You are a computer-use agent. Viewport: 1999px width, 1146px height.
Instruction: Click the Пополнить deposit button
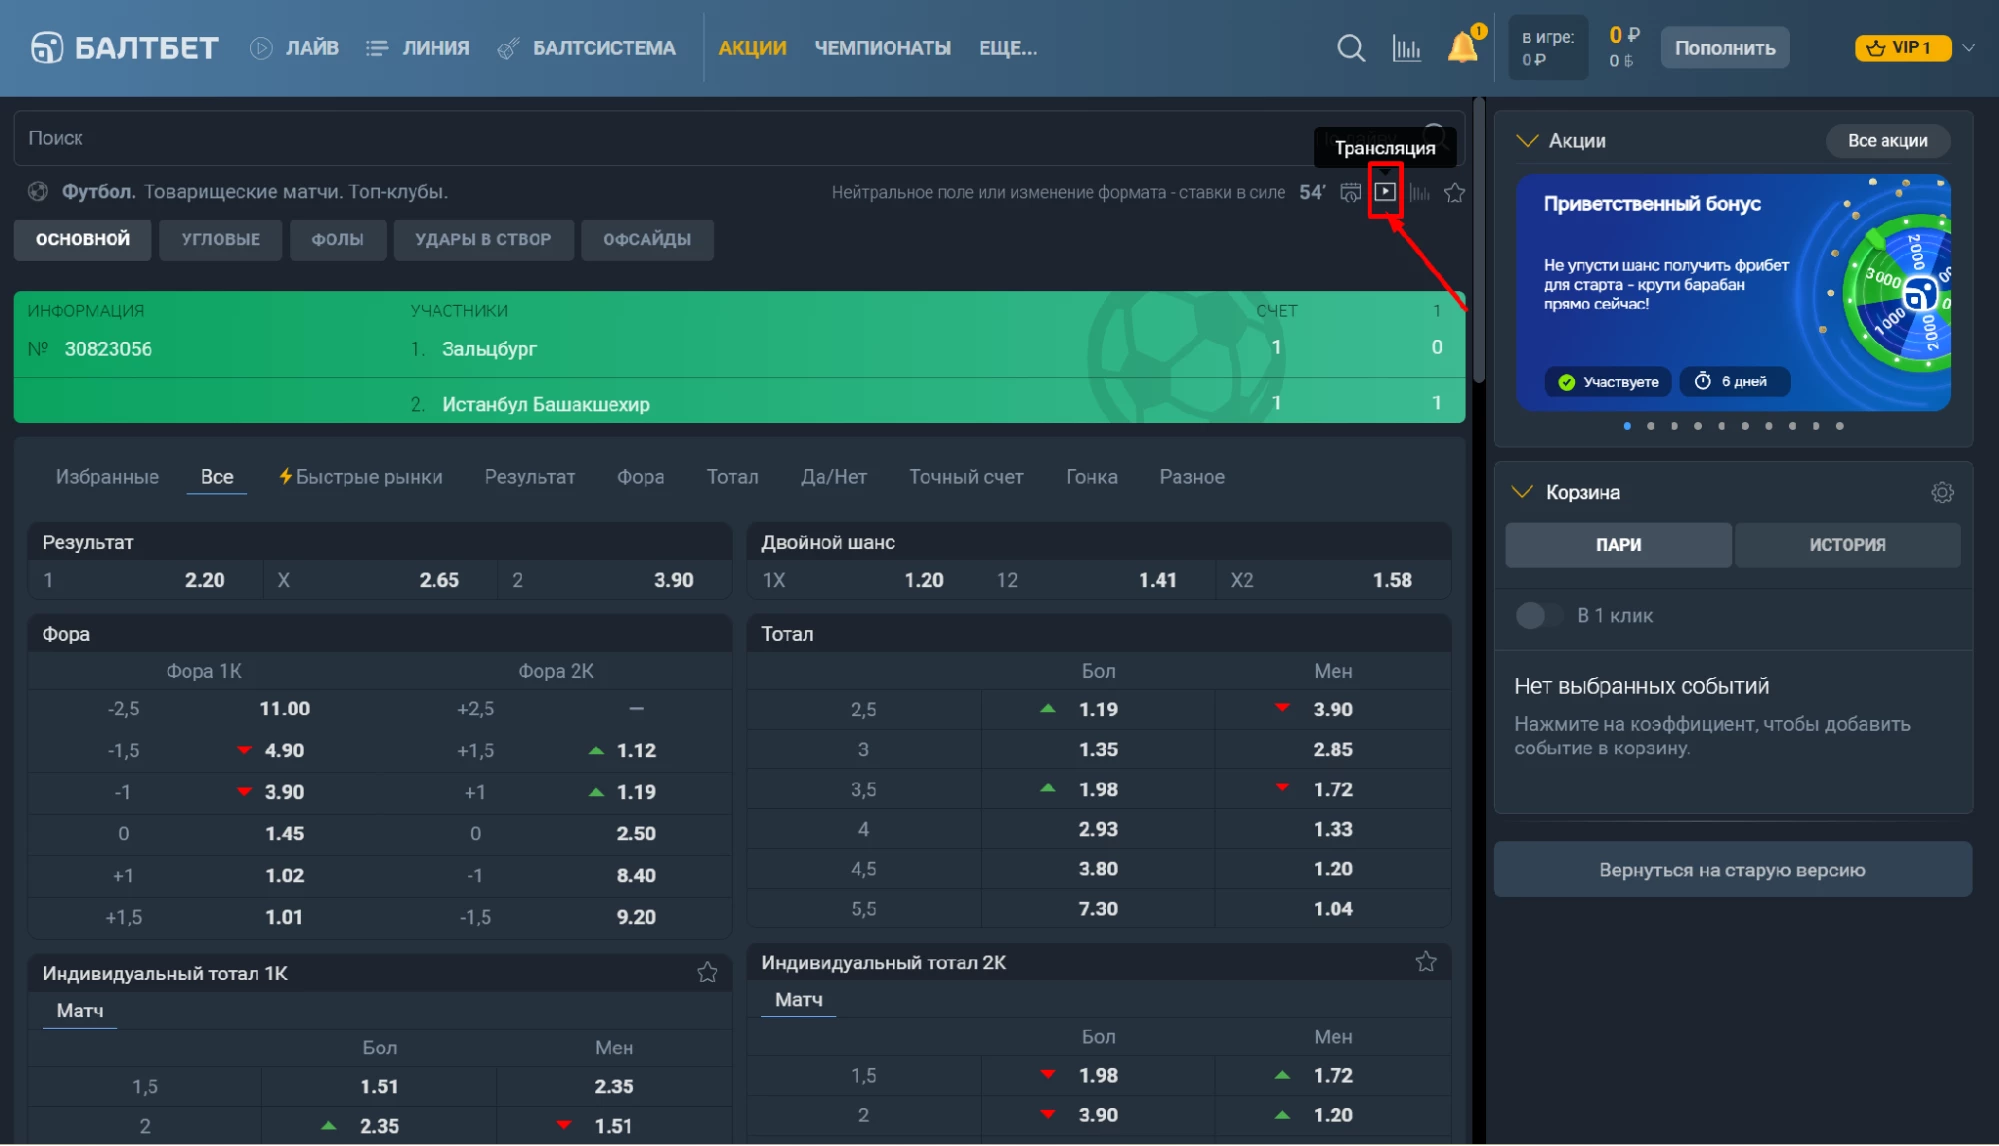1725,48
